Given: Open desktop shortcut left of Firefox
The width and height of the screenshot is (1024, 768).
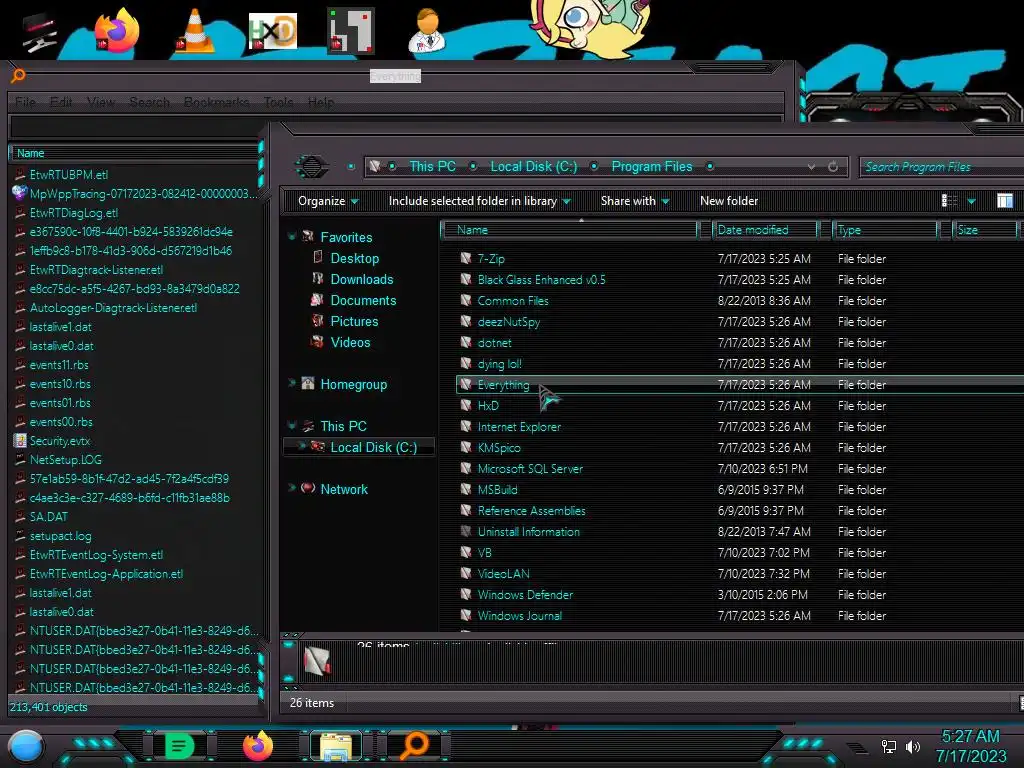Looking at the screenshot, I should (x=39, y=31).
